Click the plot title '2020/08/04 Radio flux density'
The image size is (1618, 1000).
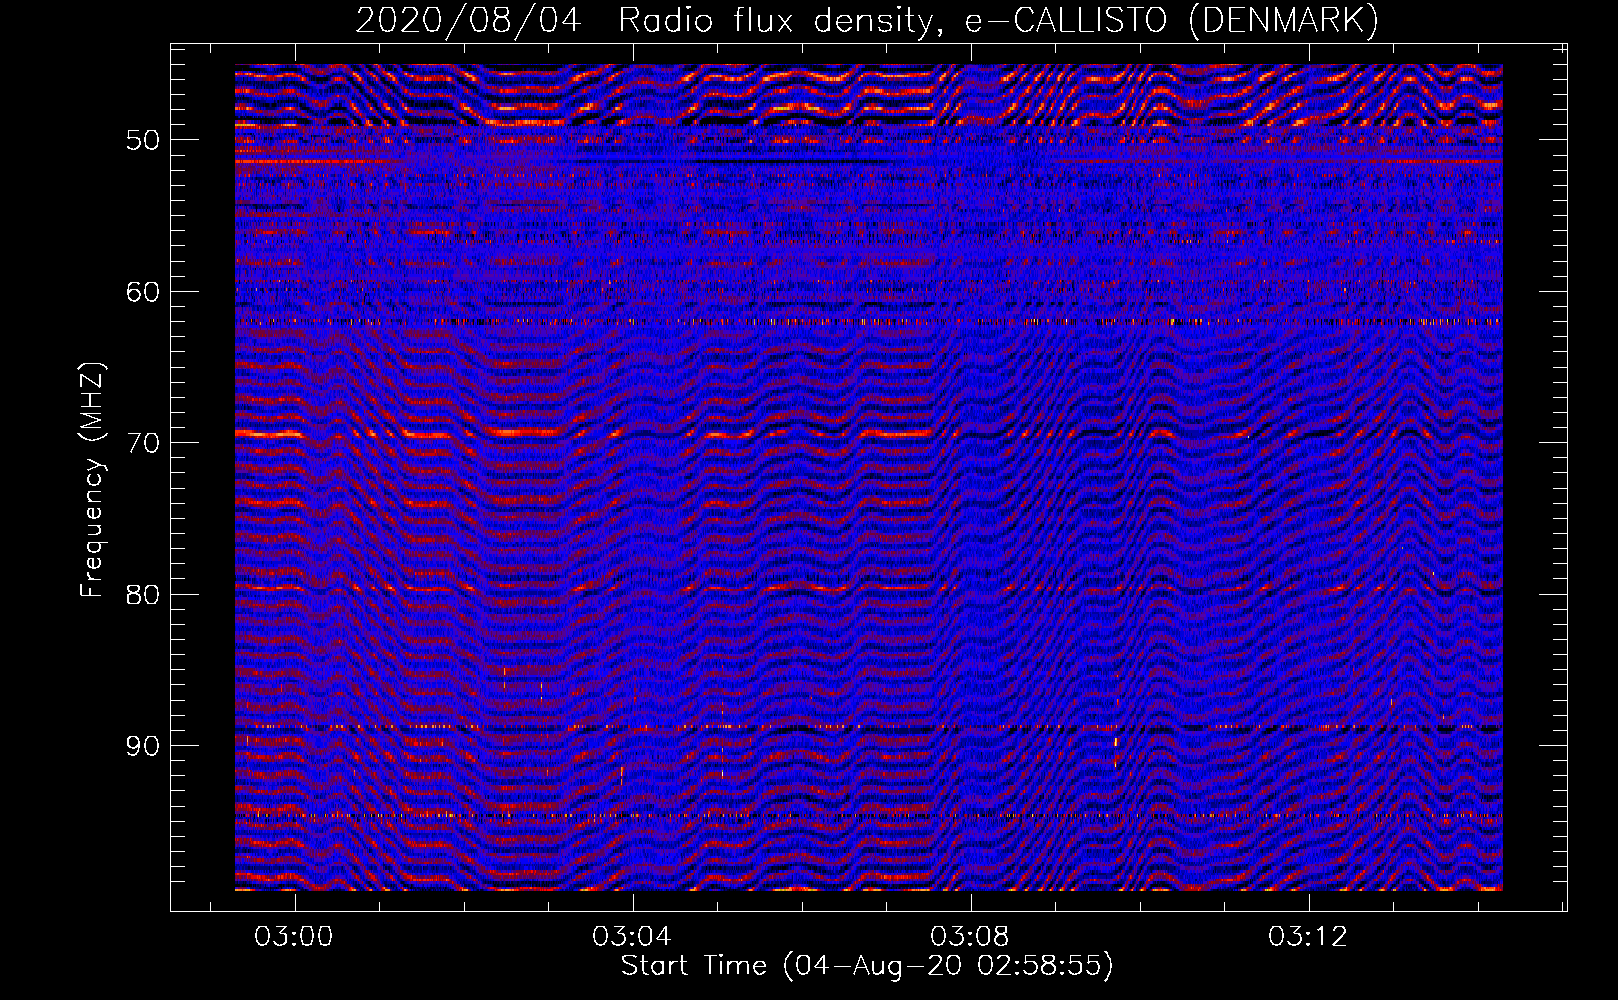[867, 20]
